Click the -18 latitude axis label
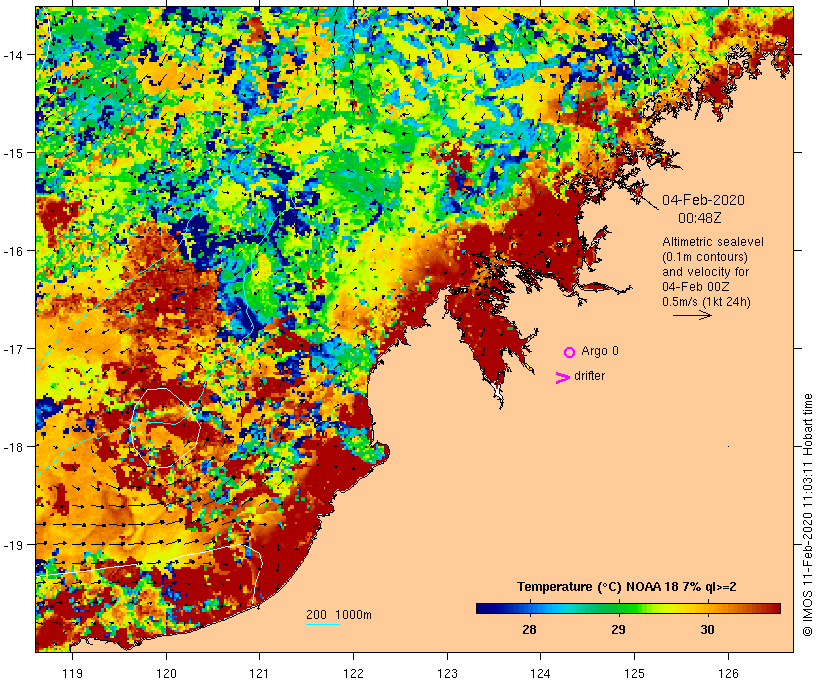 12,446
